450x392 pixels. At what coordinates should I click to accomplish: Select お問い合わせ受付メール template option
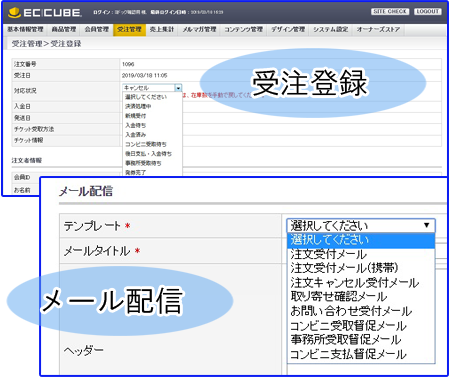click(x=361, y=311)
